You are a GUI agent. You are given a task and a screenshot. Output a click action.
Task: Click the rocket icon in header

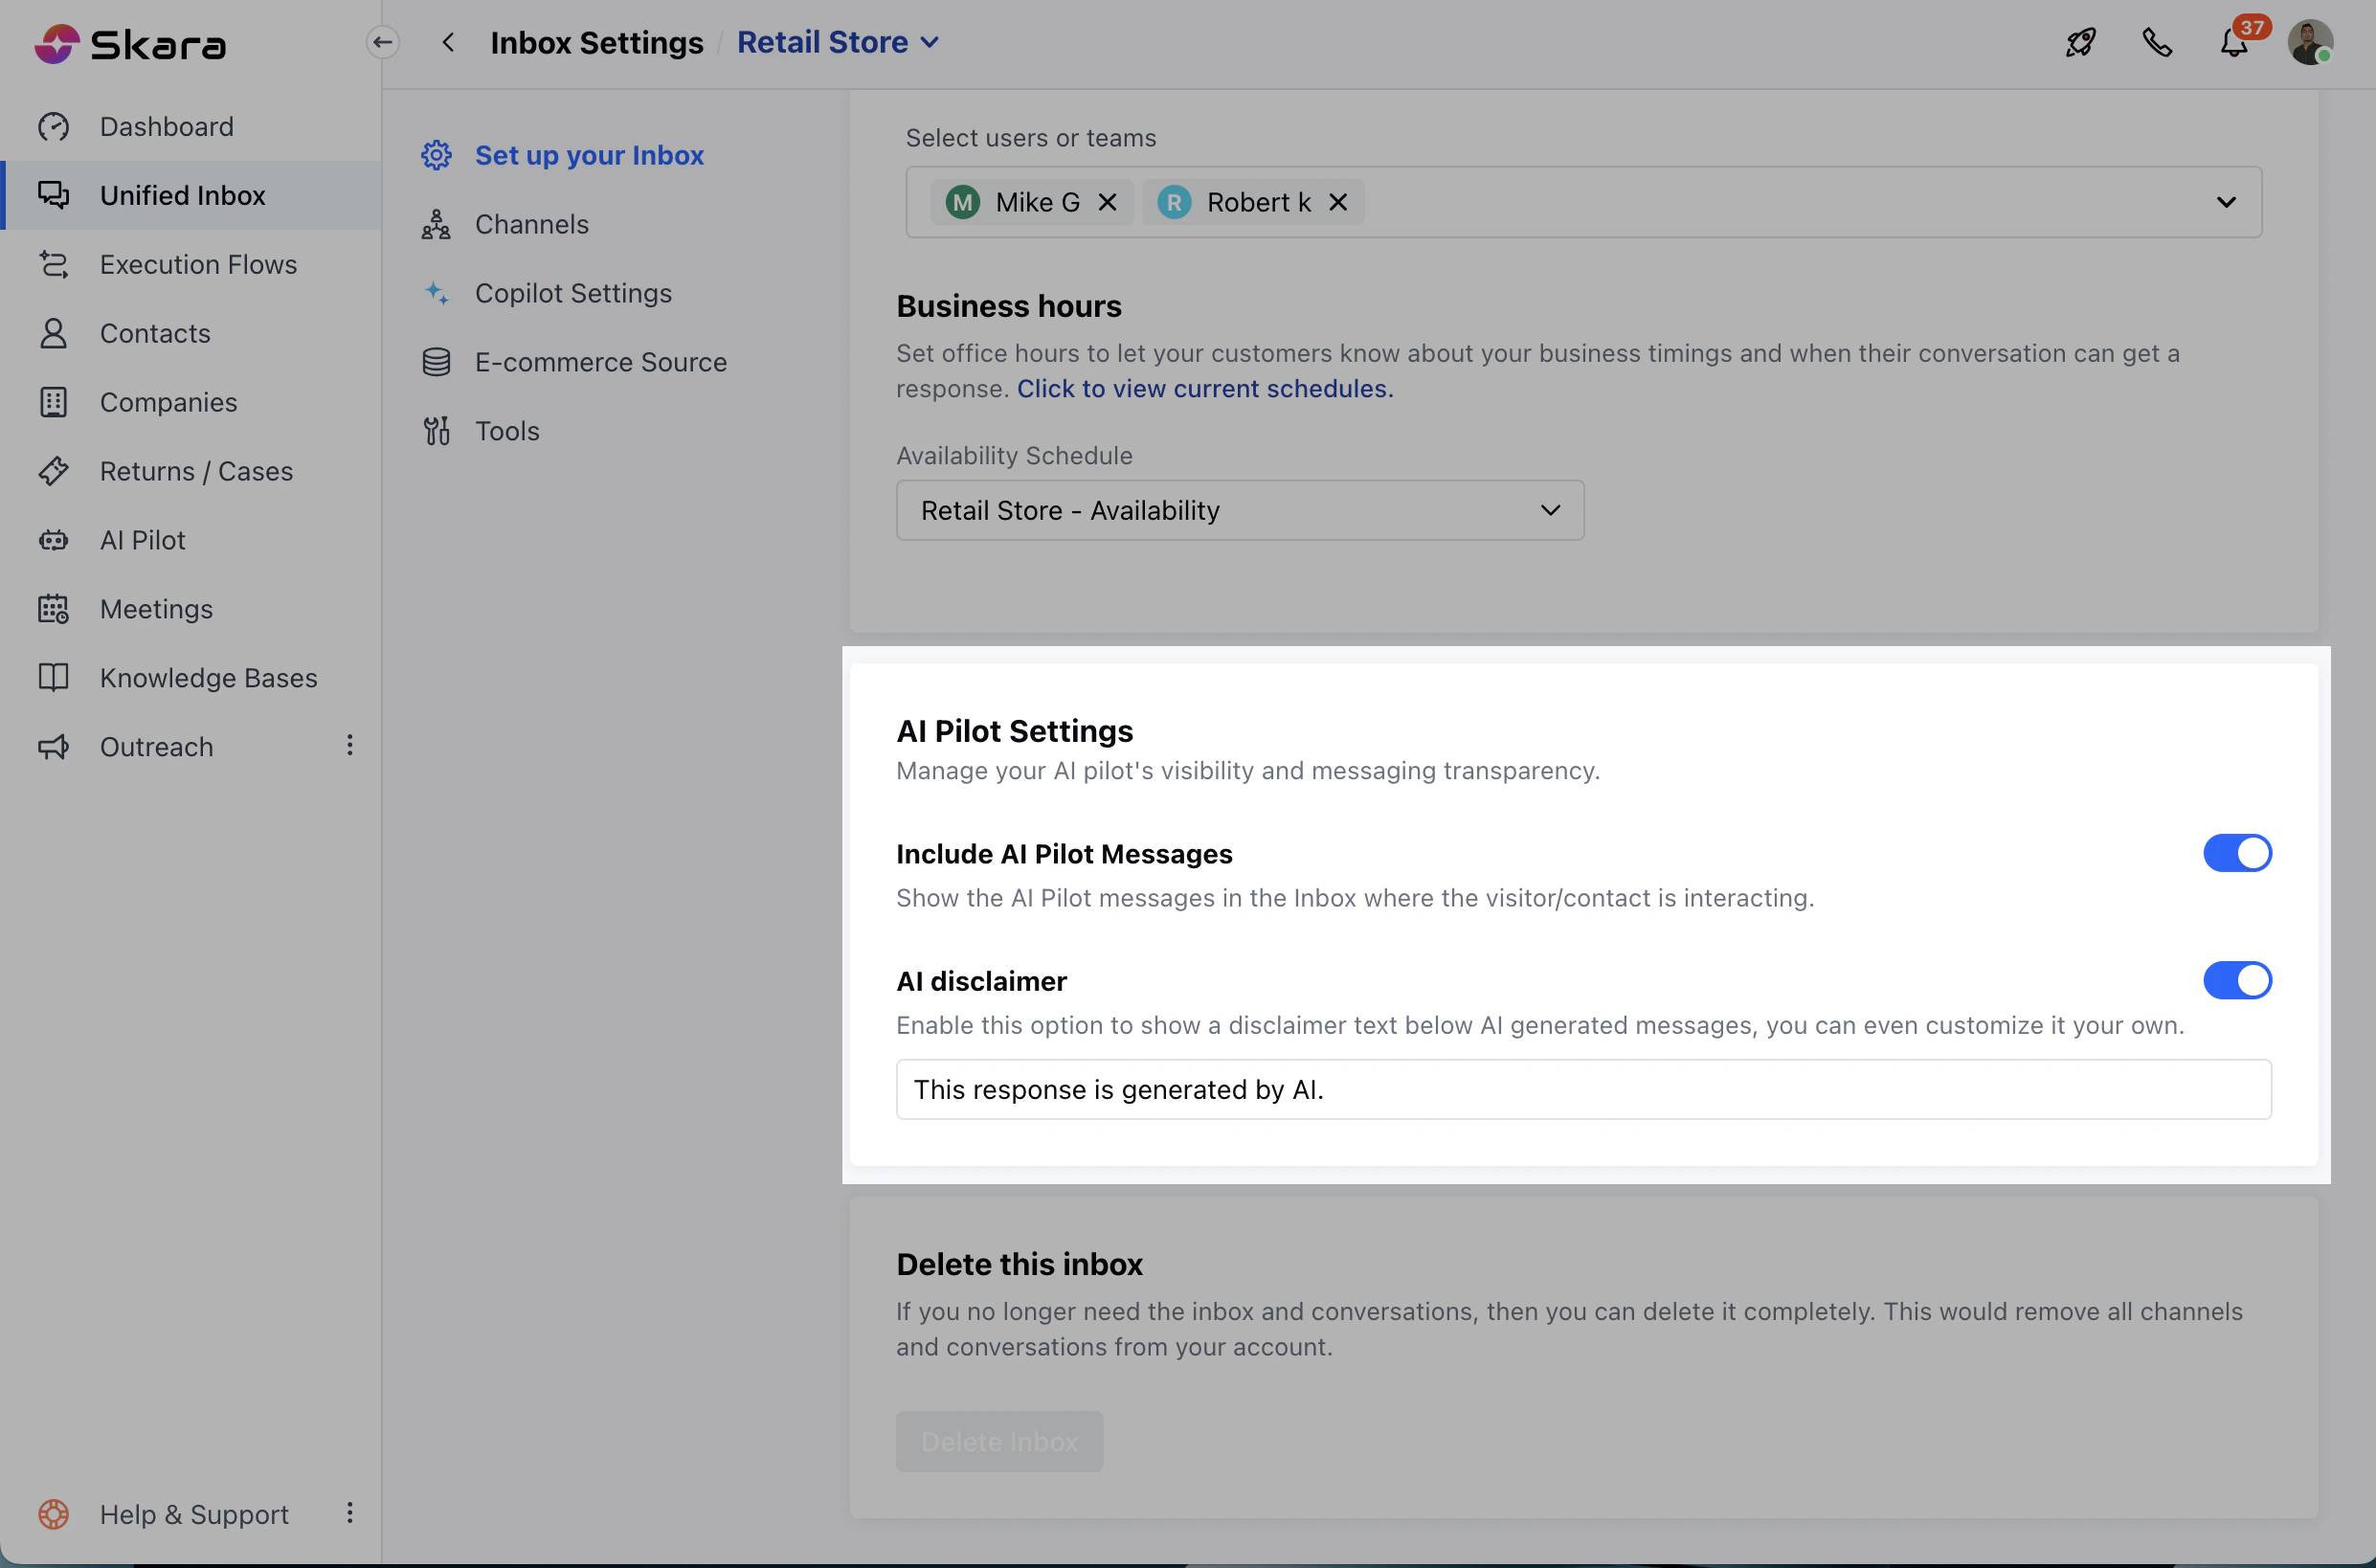[x=2081, y=42]
